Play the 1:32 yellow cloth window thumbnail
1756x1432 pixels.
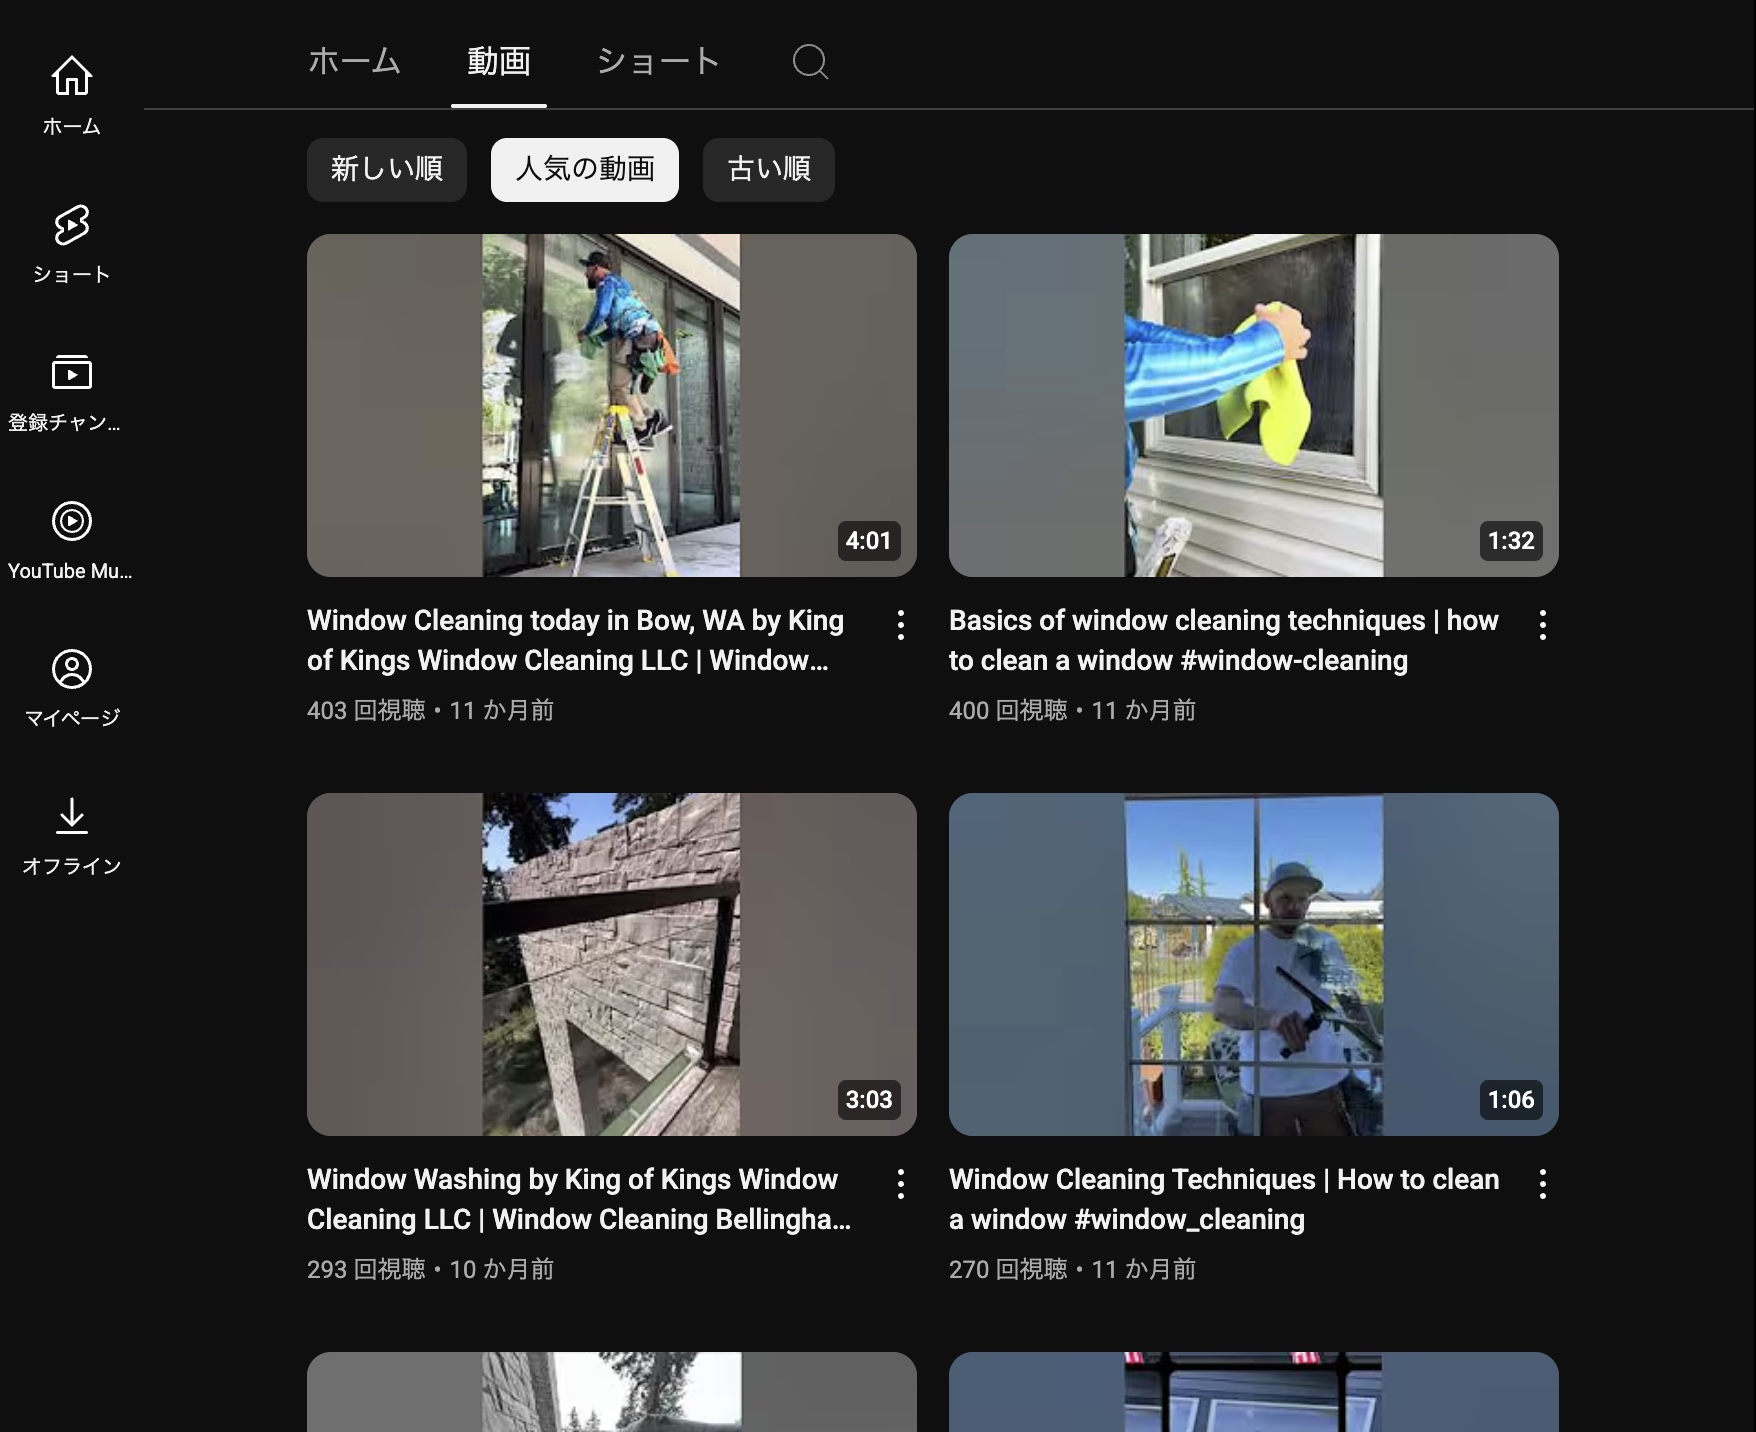(1253, 405)
